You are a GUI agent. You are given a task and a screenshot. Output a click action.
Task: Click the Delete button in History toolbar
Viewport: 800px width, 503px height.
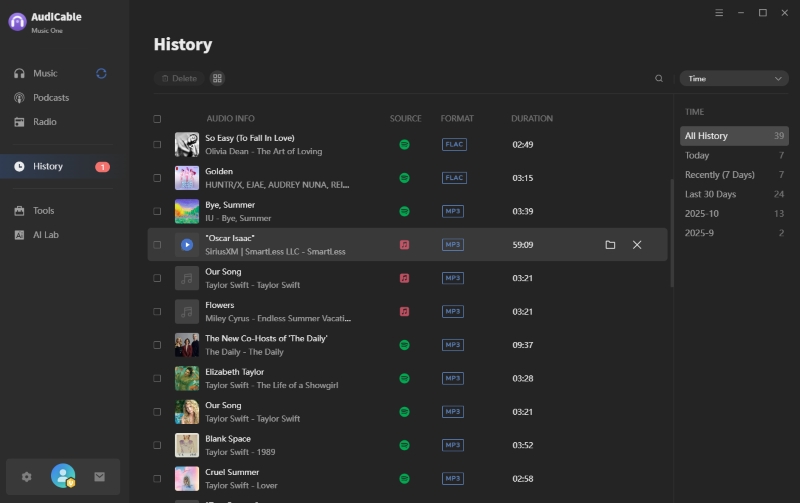coord(179,78)
